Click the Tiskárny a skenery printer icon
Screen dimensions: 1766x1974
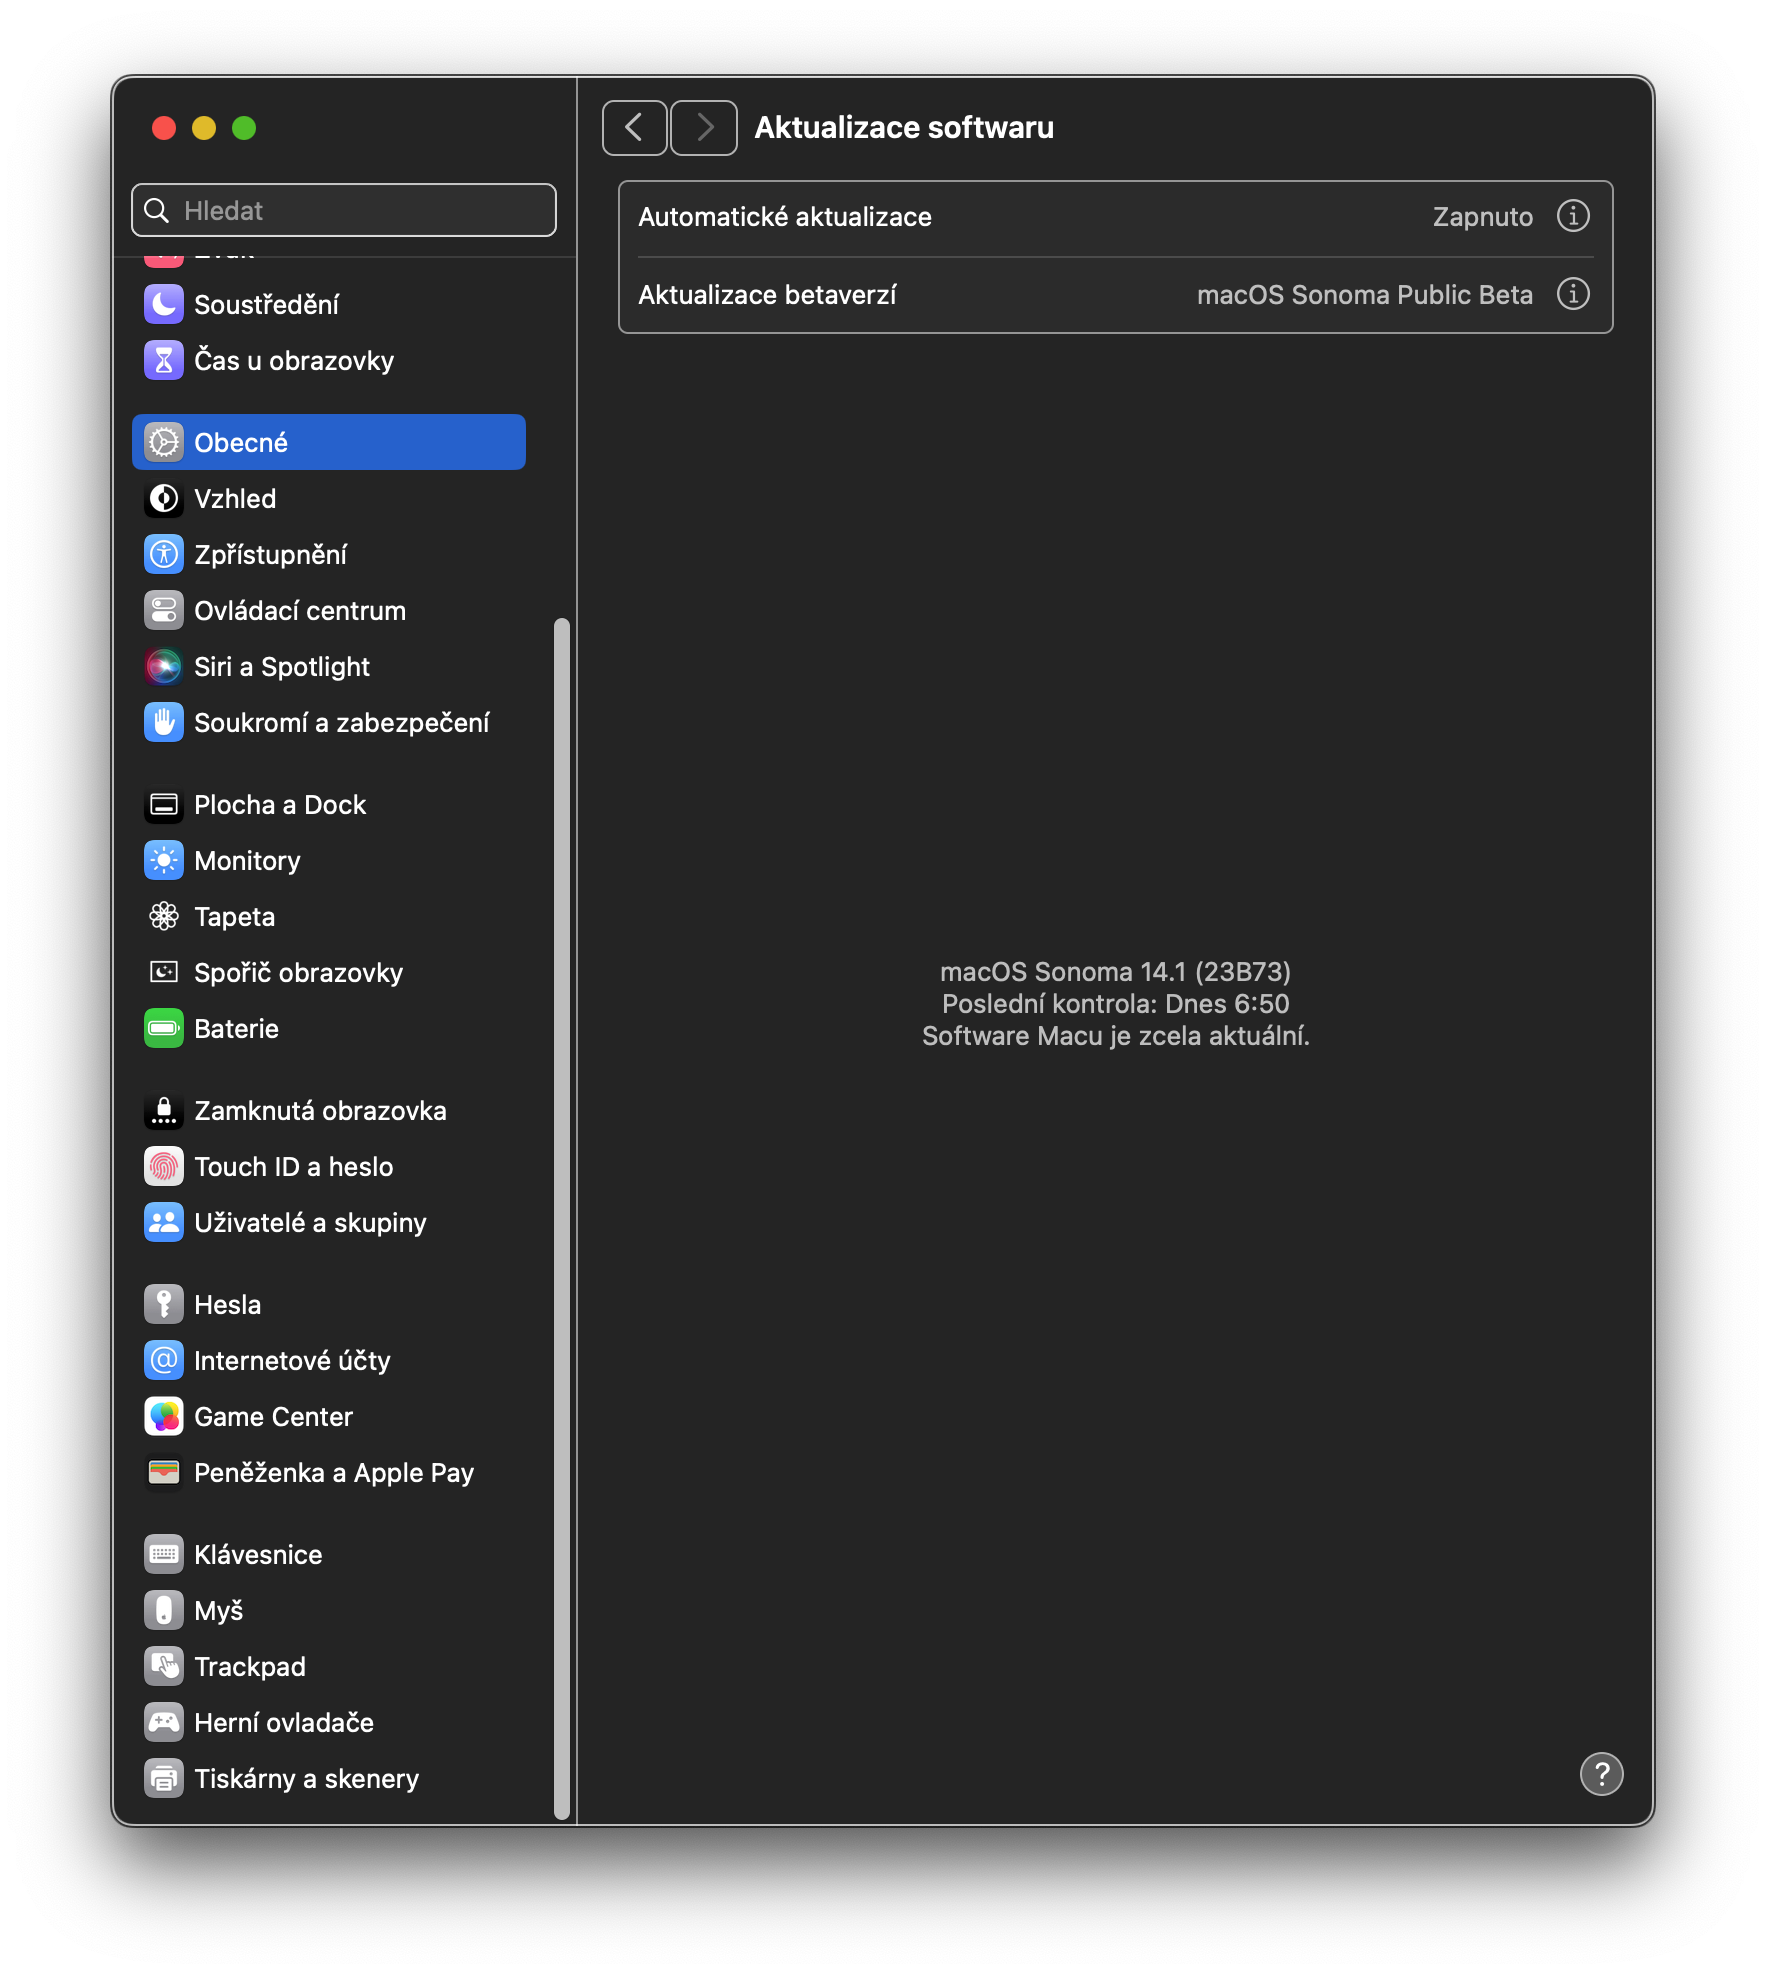click(x=164, y=1778)
